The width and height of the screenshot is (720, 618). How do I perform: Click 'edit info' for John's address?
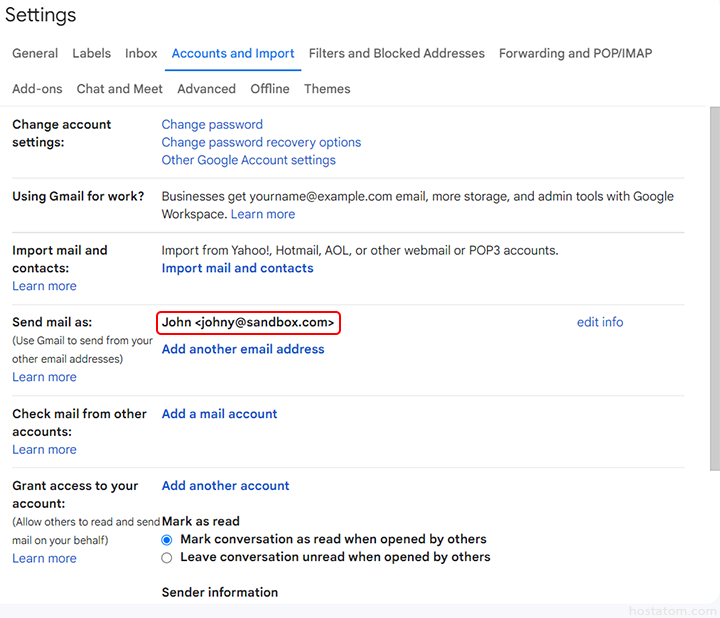click(600, 322)
